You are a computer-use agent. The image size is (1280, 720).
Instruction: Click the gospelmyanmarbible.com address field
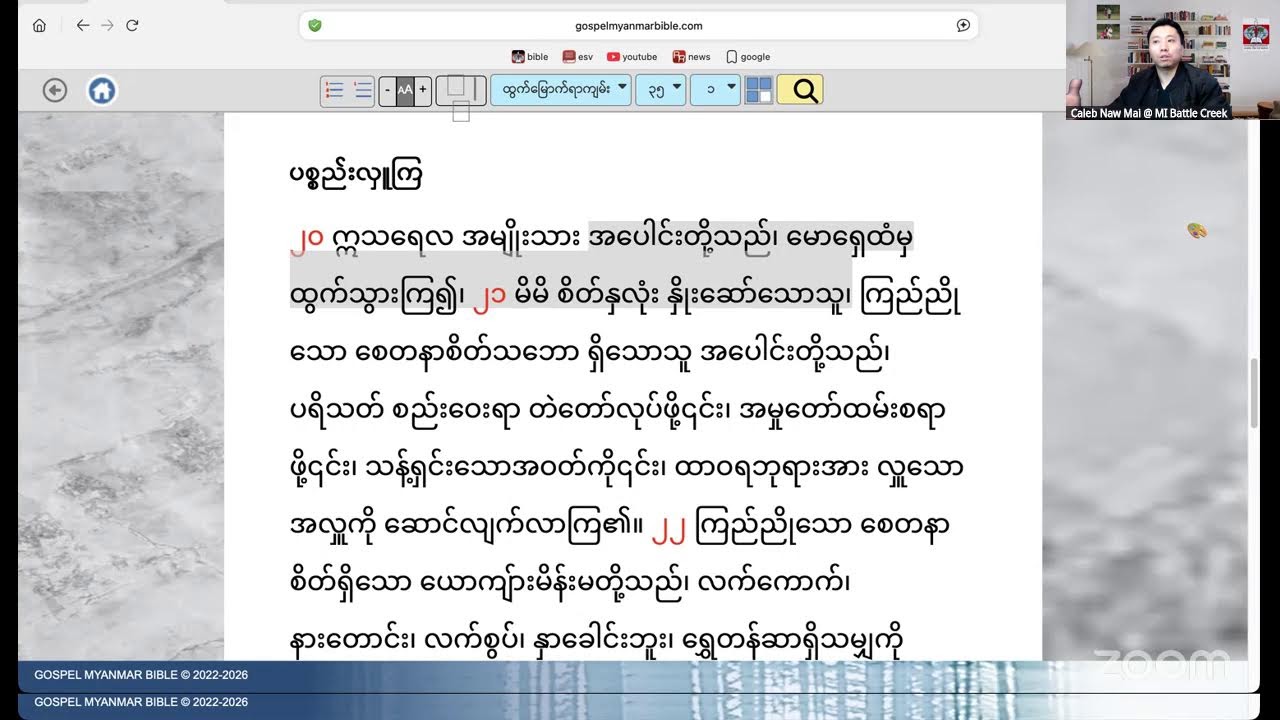point(639,25)
